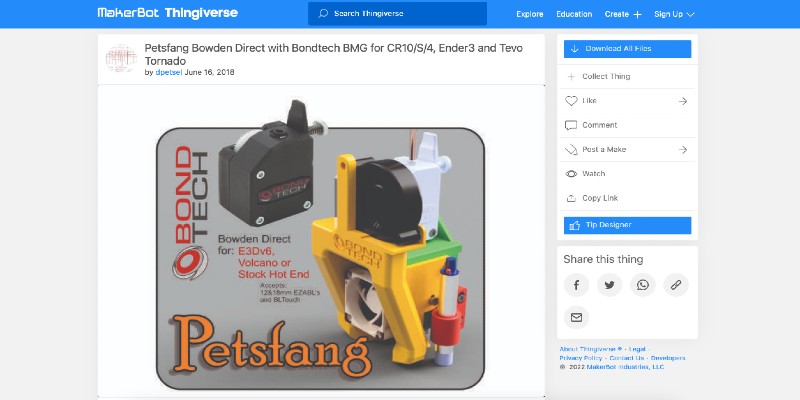The width and height of the screenshot is (800, 400).
Task: Click the magnifier icon in search bar
Action: tap(323, 14)
